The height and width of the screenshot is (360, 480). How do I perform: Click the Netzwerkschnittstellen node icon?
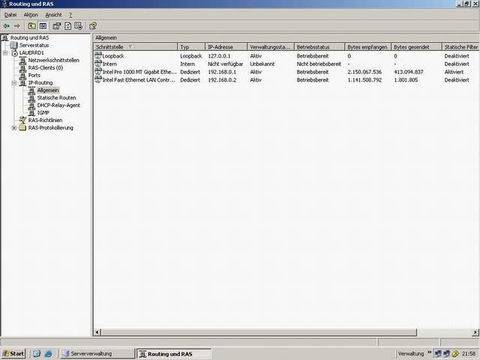[x=23, y=60]
